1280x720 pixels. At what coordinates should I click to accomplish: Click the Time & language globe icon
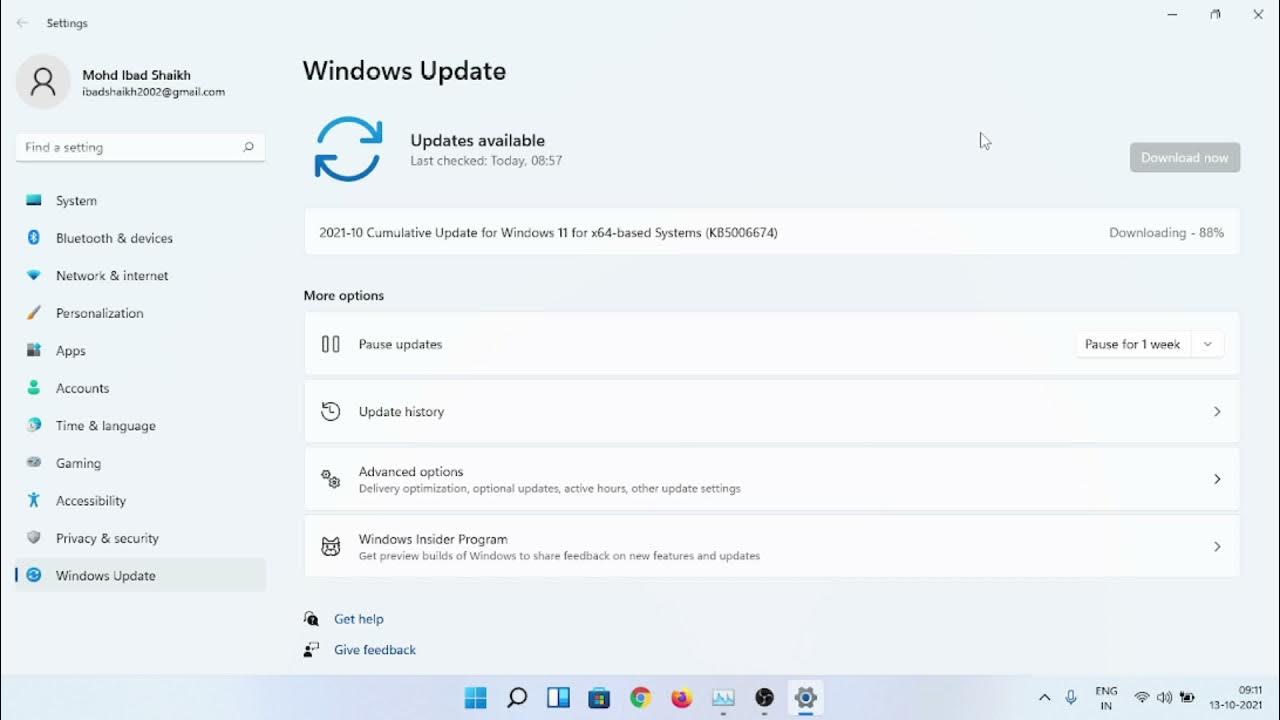tap(34, 425)
